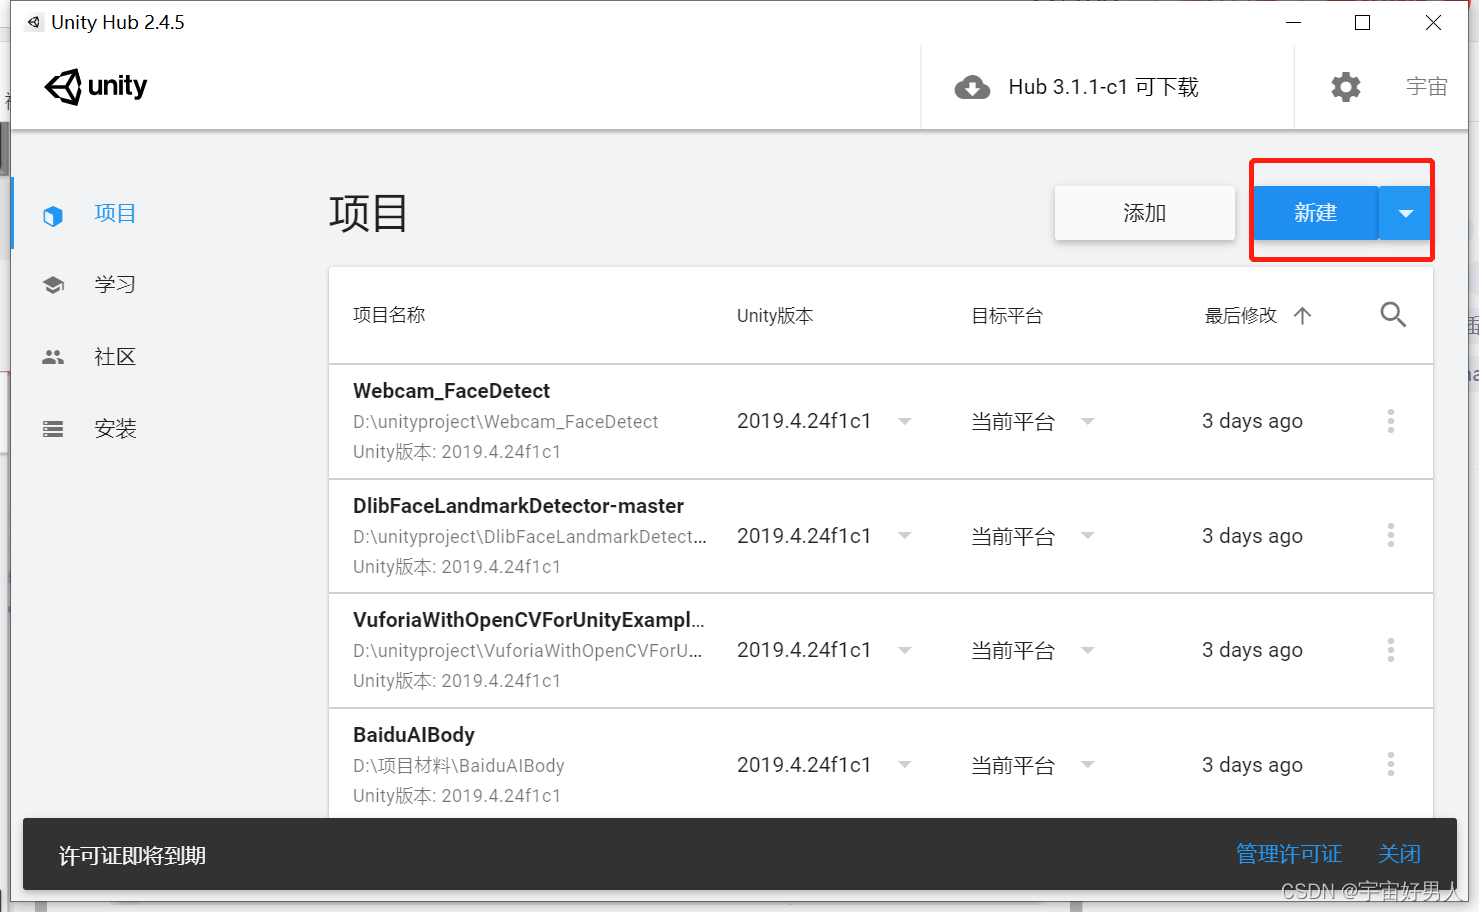The width and height of the screenshot is (1479, 912).
Task: Maximize the Unity Hub window
Action: pos(1362,22)
